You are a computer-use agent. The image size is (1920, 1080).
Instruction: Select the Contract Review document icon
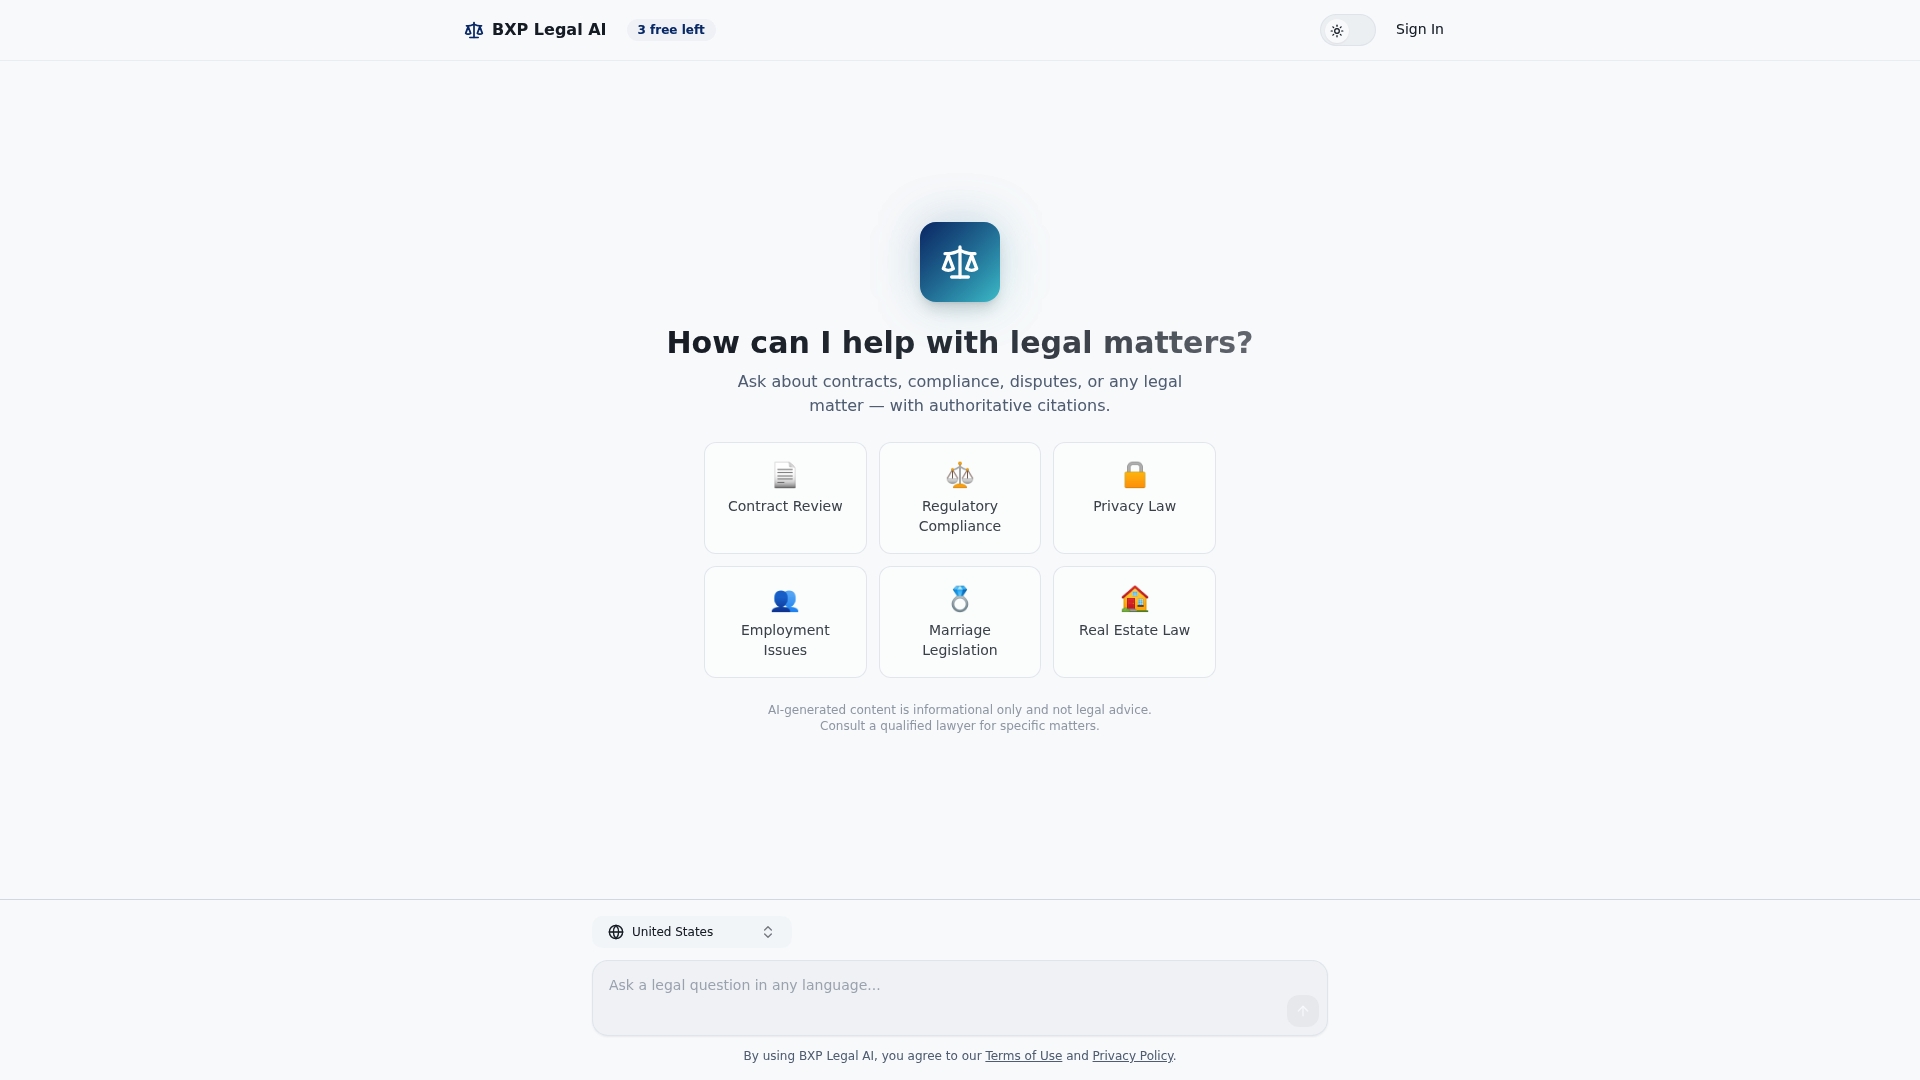(x=785, y=475)
